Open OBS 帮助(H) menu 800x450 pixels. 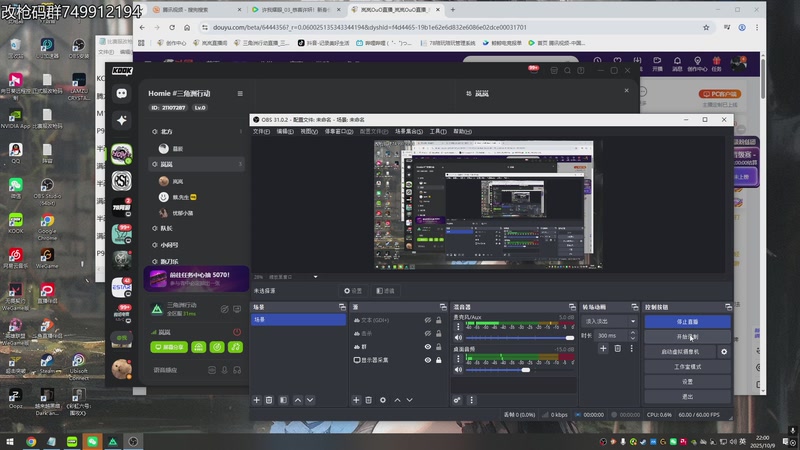462,132
